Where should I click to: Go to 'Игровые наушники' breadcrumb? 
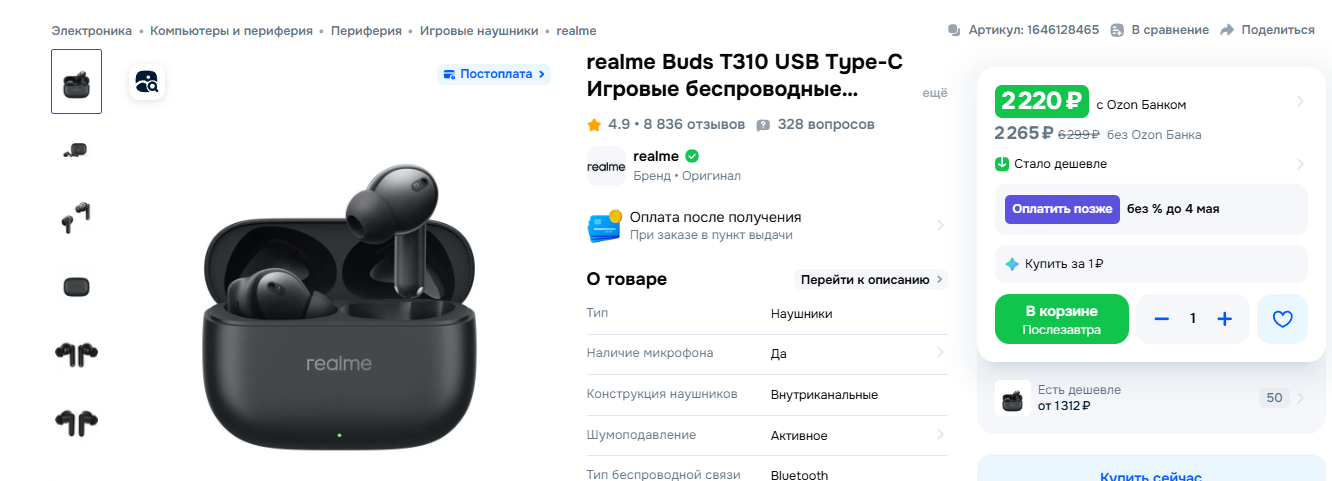[479, 31]
